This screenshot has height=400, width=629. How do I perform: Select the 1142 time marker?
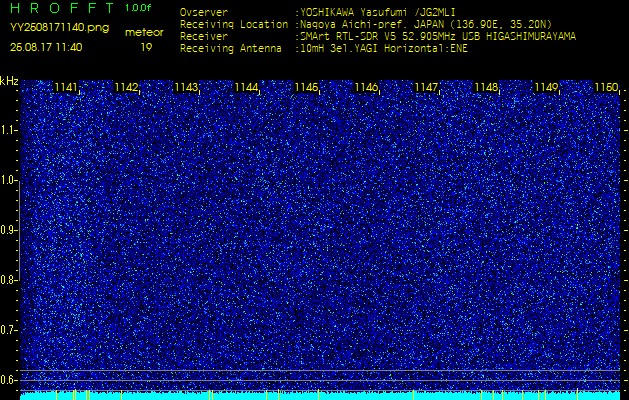[126, 87]
